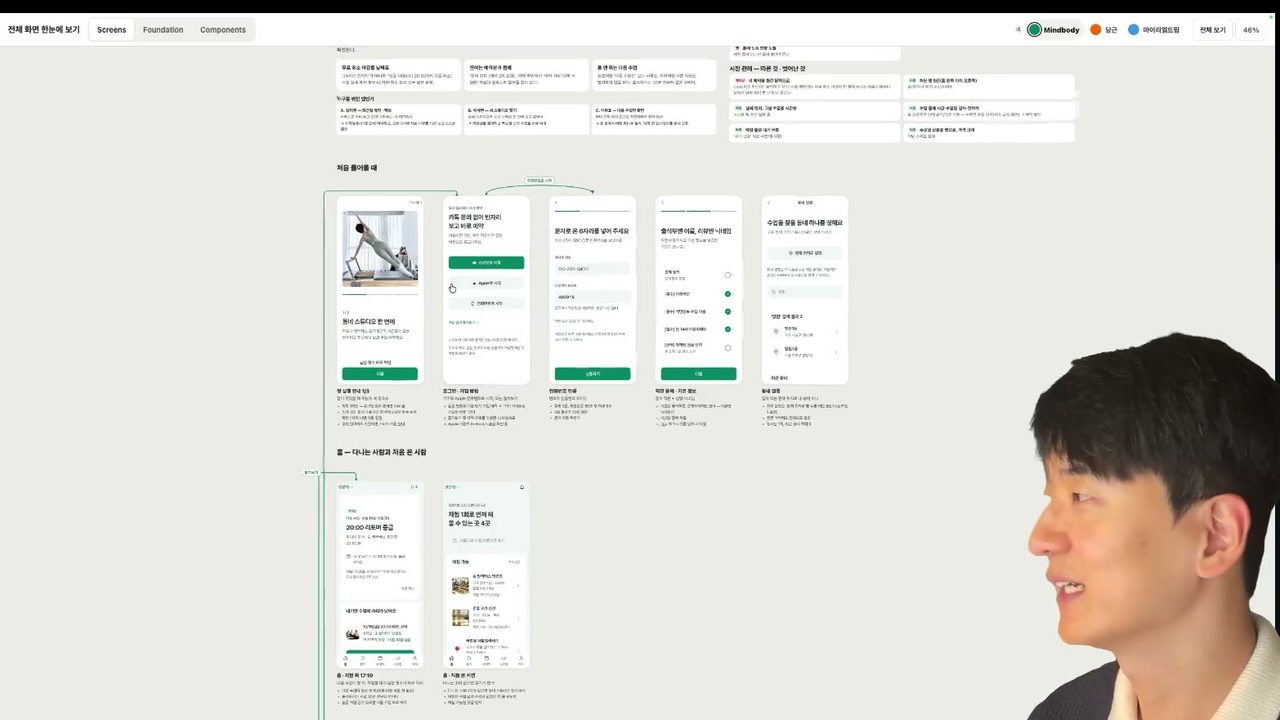
Task: Open the 46% zoom level control
Action: click(x=1251, y=30)
